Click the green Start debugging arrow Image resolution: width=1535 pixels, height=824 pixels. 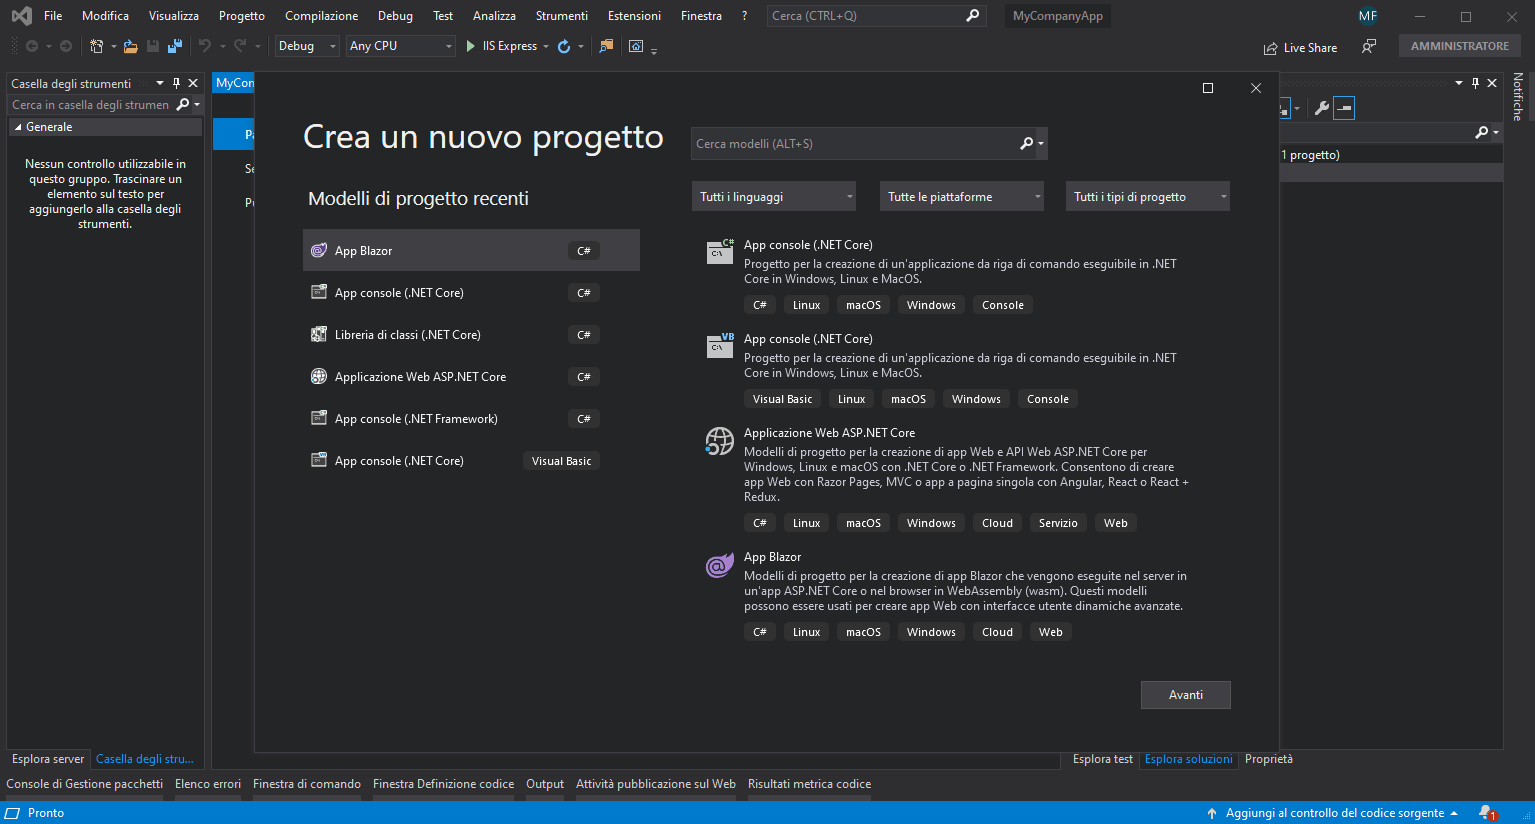470,46
